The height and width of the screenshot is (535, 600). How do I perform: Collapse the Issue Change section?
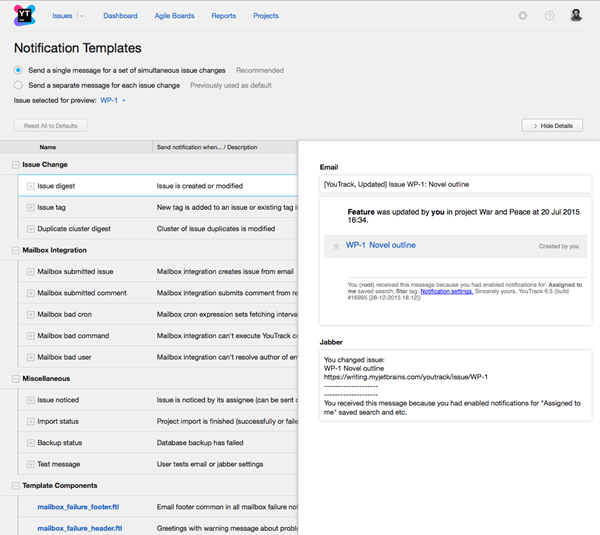click(x=15, y=165)
